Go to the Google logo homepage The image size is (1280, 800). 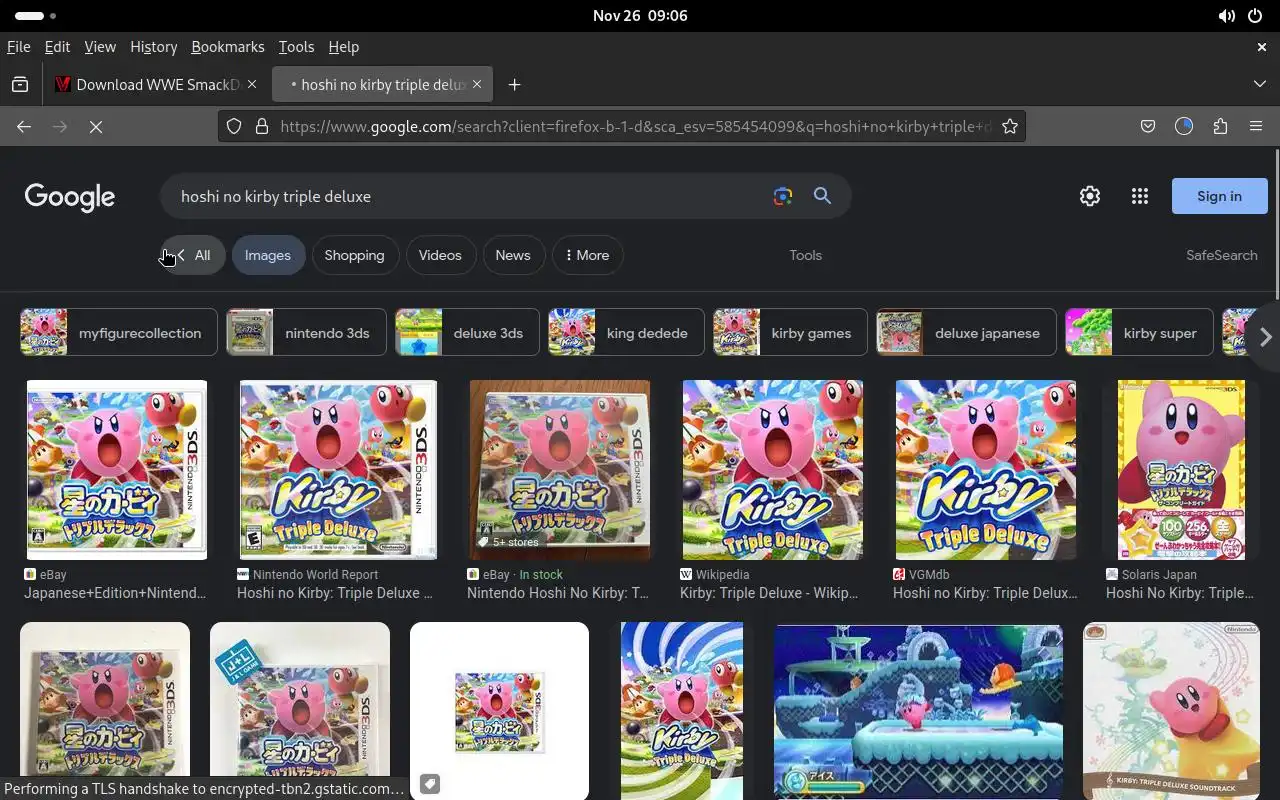(70, 197)
